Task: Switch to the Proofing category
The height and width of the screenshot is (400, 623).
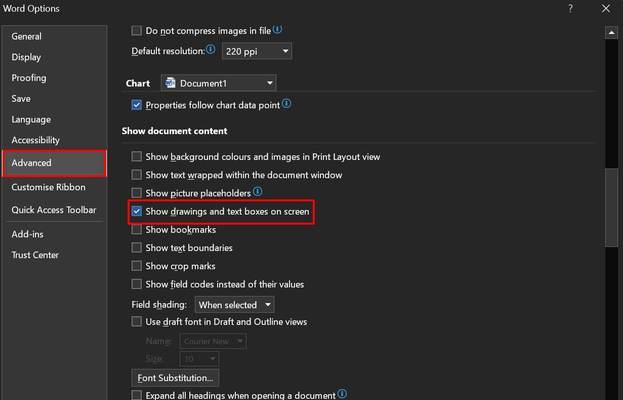Action: [x=29, y=78]
